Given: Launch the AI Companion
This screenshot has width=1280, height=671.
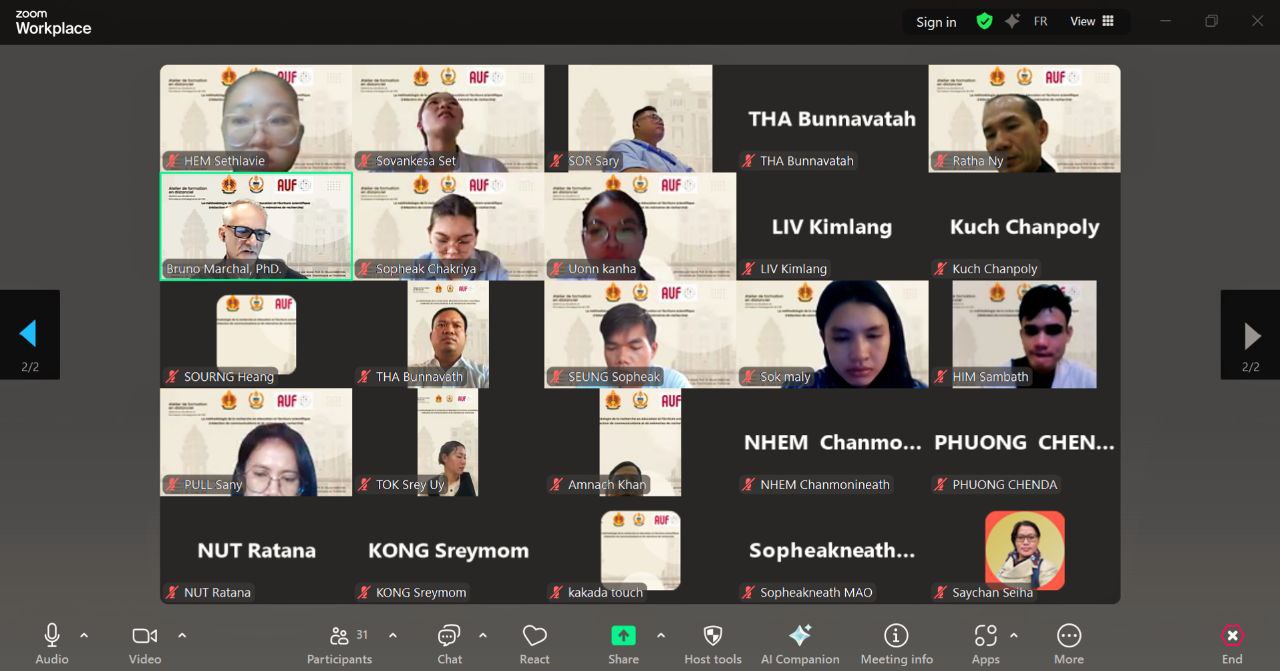Looking at the screenshot, I should pyautogui.click(x=799, y=643).
